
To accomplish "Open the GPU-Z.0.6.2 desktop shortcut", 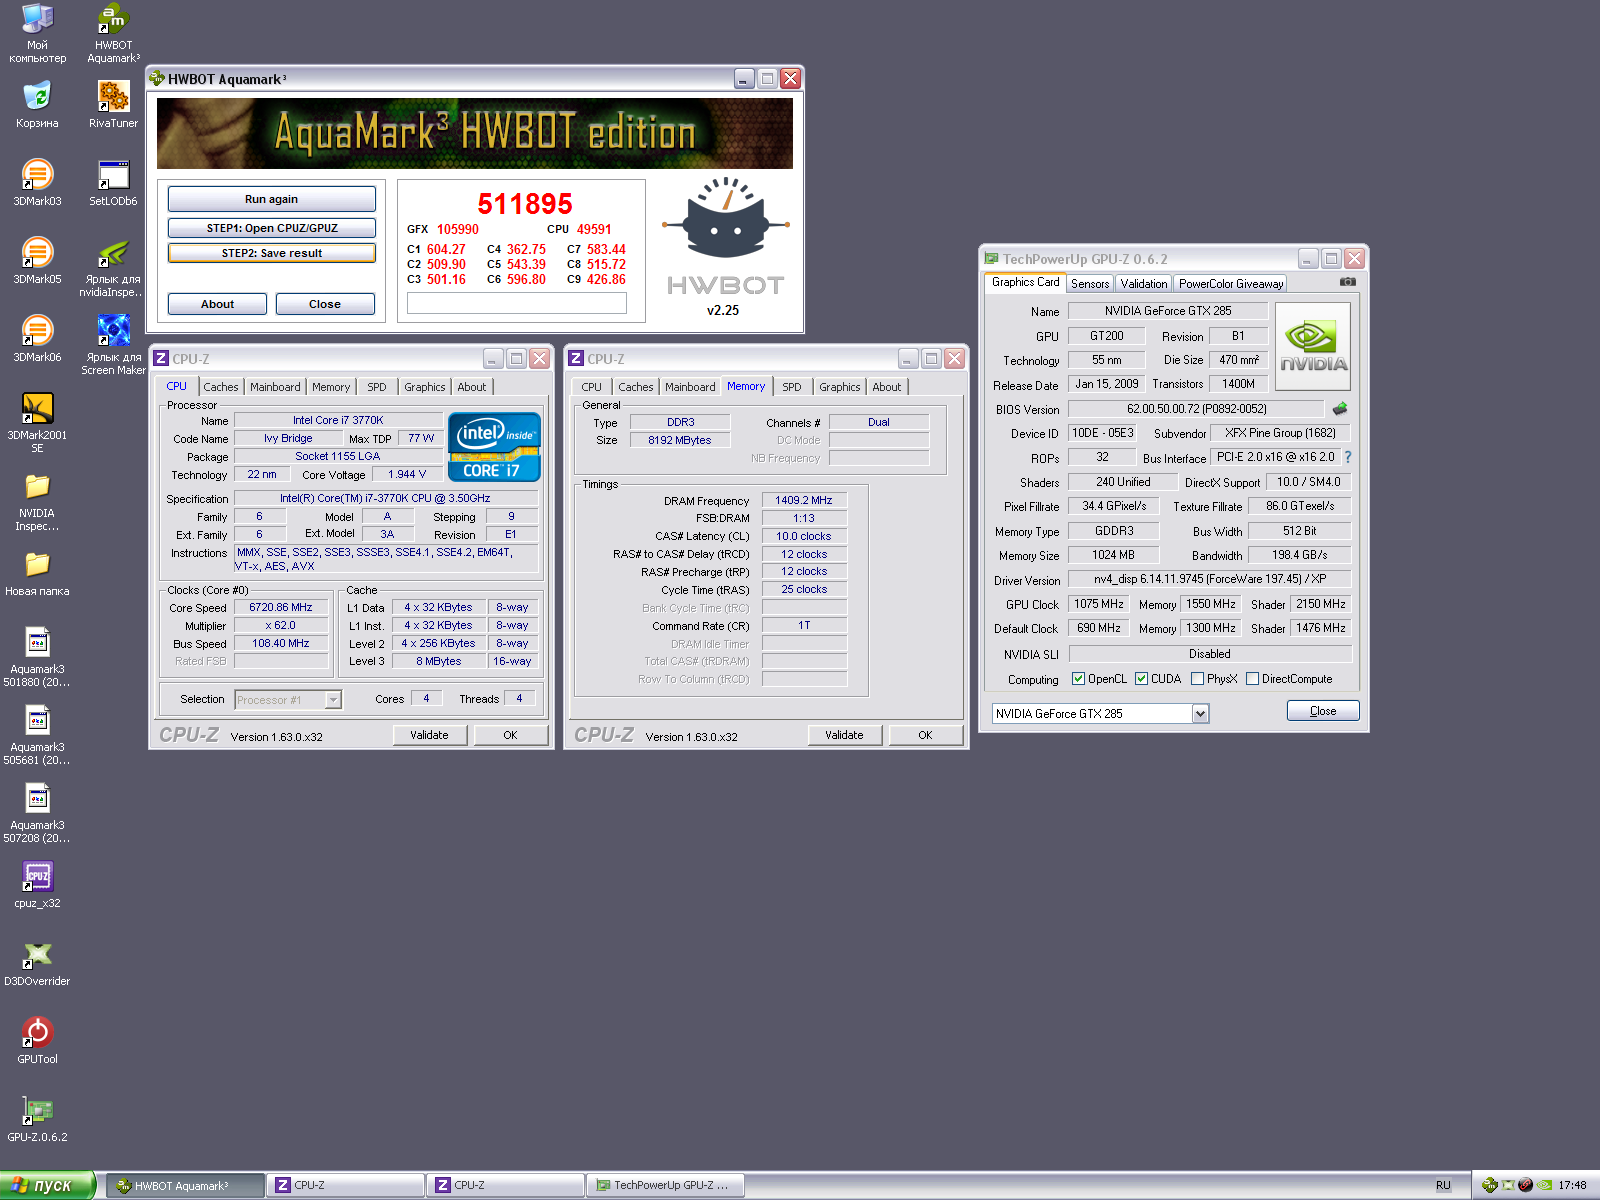I will (x=37, y=1118).
